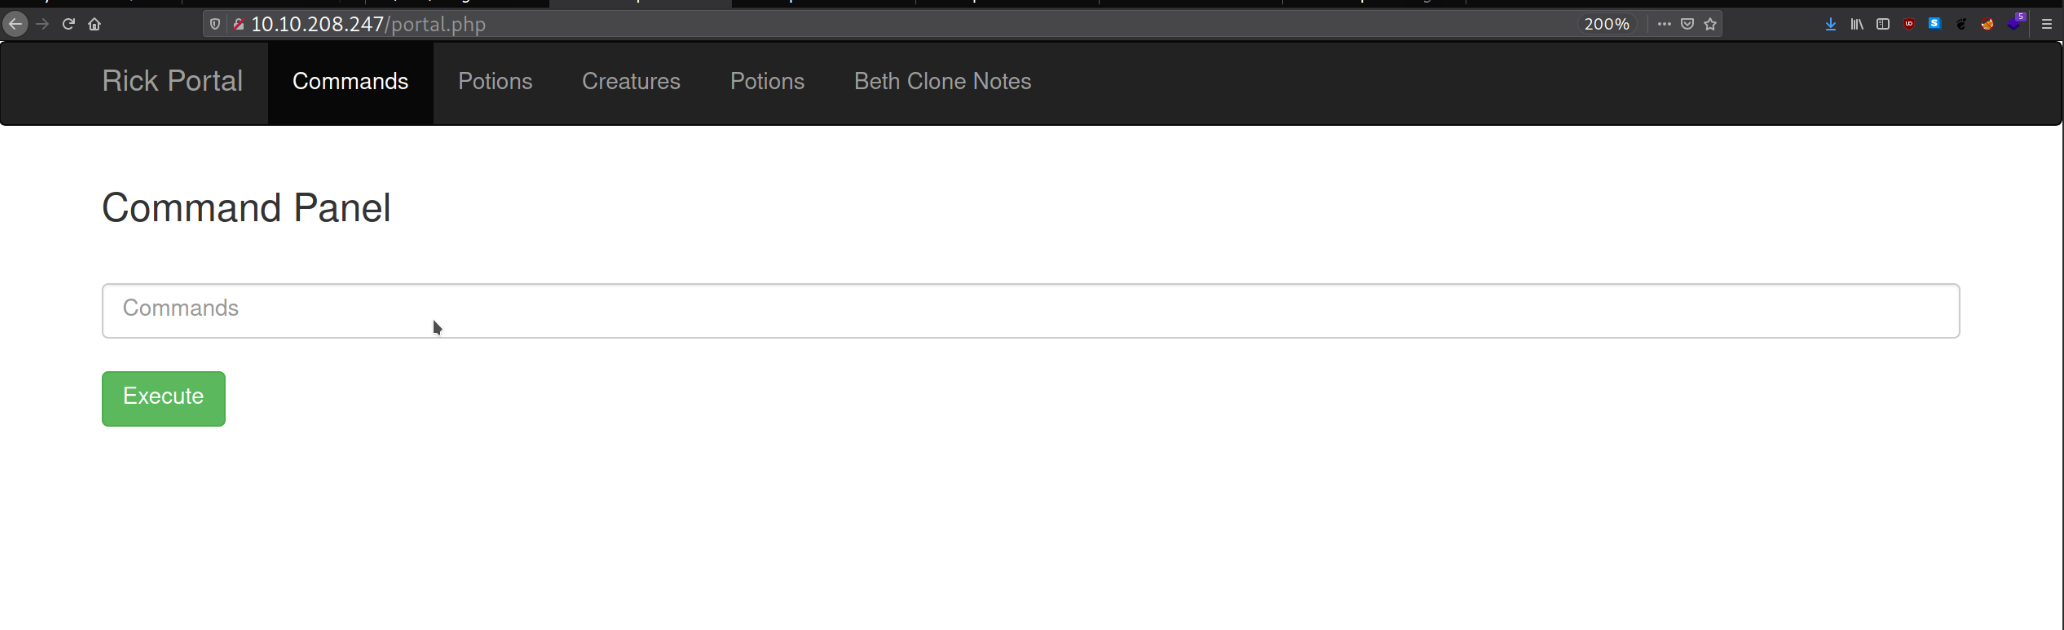Reload the current page
The height and width of the screenshot is (630, 2064).
[68, 24]
